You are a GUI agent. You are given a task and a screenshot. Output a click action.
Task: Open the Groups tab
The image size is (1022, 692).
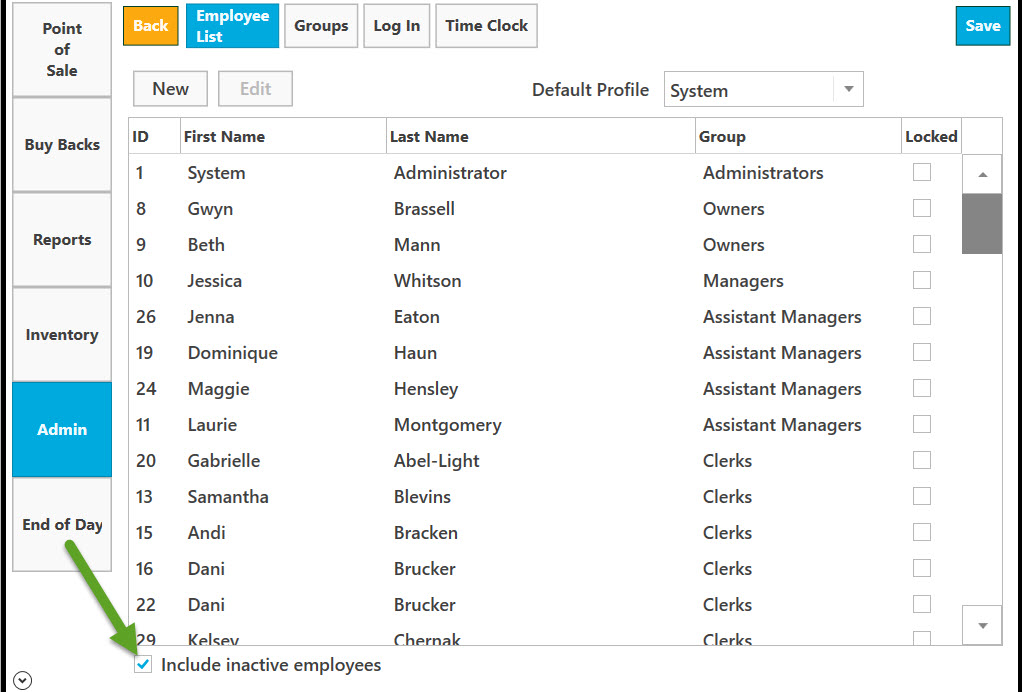coord(321,26)
